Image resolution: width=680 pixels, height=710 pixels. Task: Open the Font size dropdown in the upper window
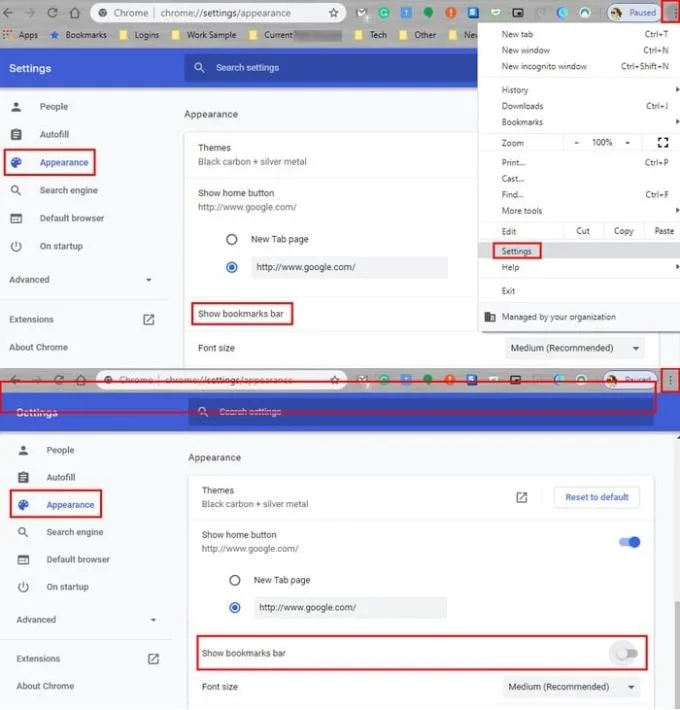click(575, 348)
